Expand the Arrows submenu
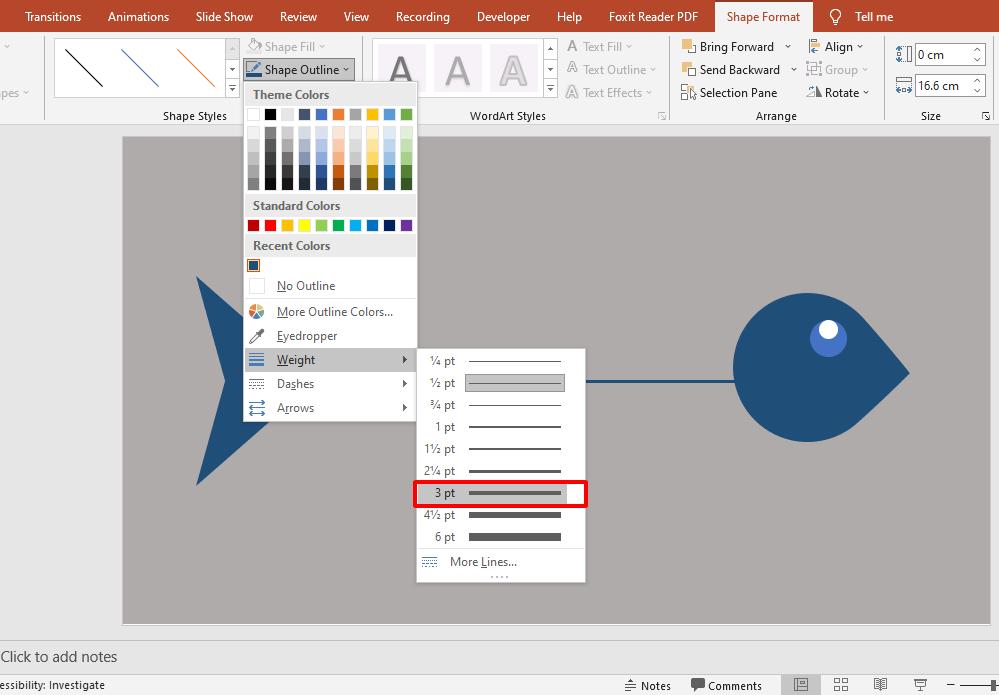Image resolution: width=999 pixels, height=695 pixels. [x=295, y=407]
